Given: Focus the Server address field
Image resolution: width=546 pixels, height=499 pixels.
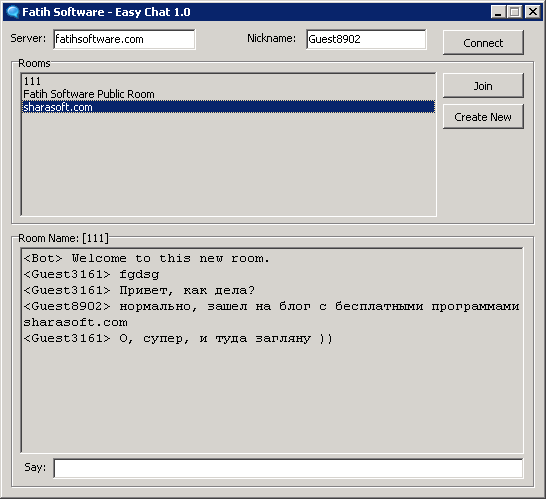Looking at the screenshot, I should [x=124, y=39].
